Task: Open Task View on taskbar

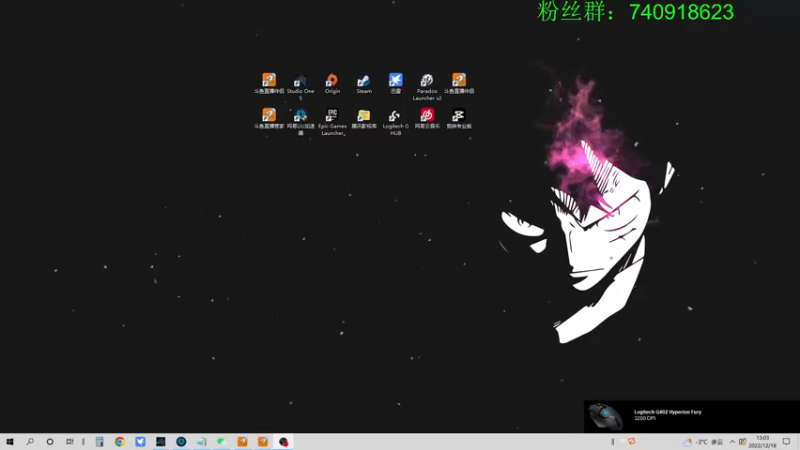Action: click(x=69, y=442)
